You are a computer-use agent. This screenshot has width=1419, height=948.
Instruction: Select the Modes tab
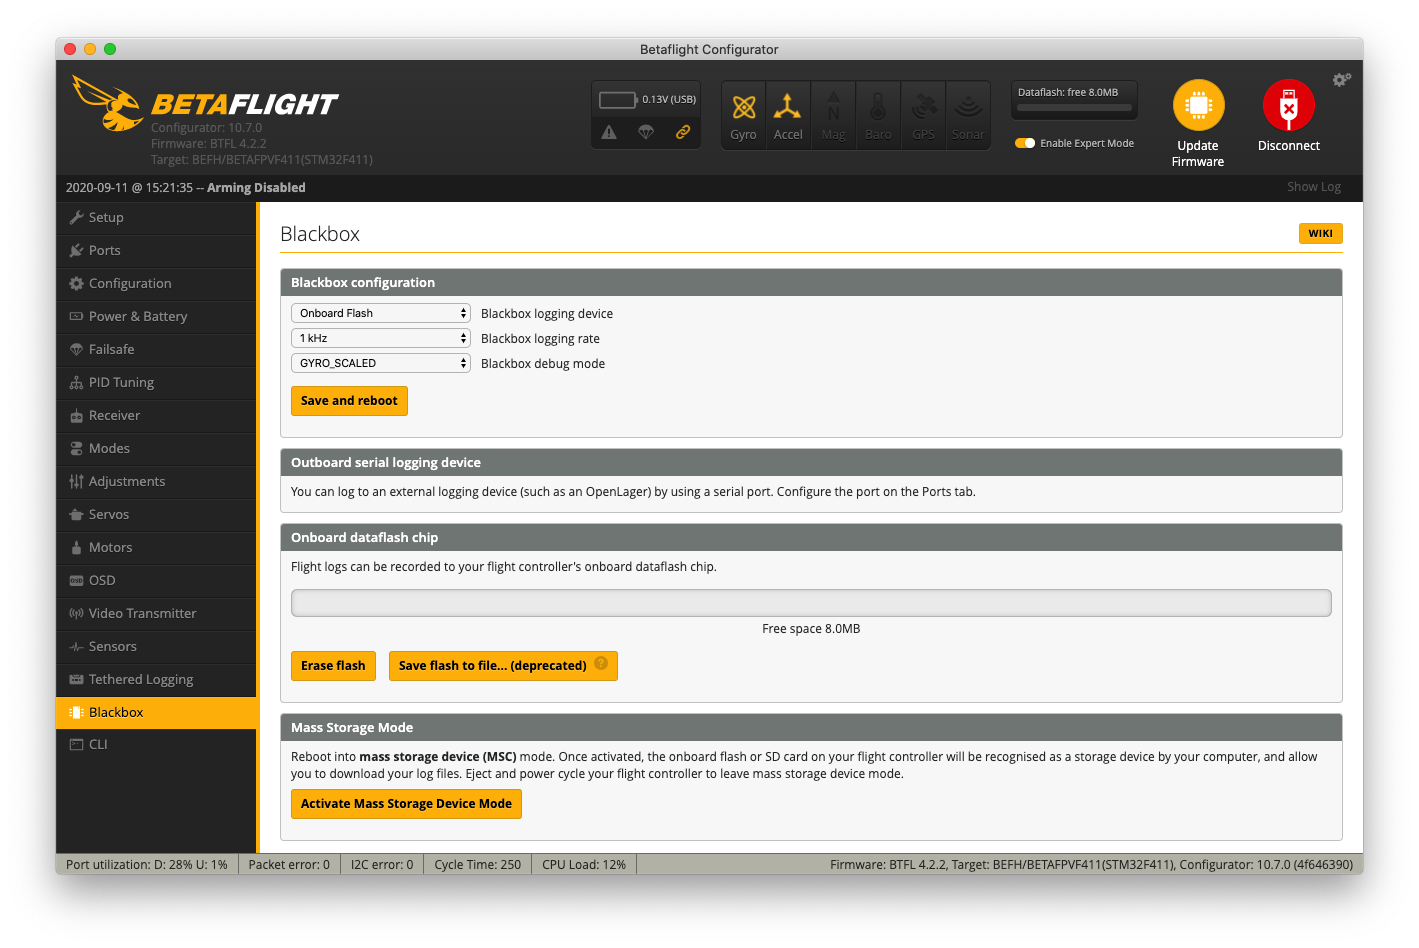[156, 448]
